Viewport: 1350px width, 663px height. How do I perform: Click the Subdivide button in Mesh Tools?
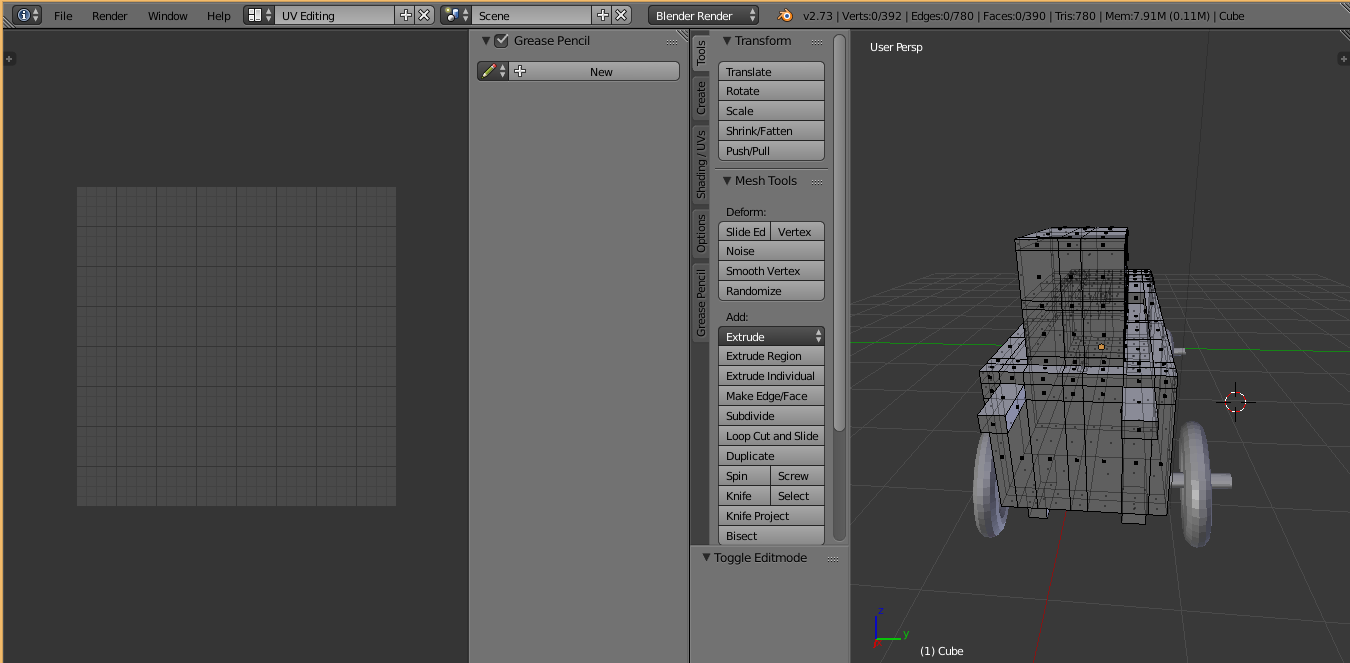pos(771,415)
